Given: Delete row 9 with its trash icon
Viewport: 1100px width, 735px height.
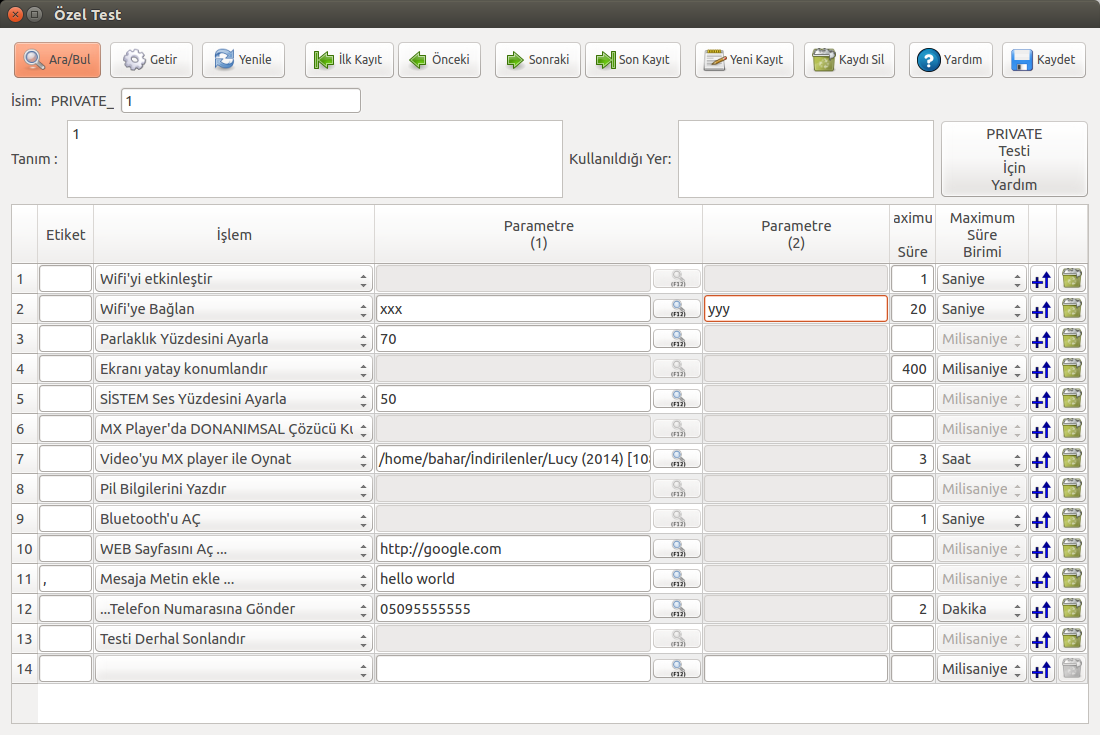Looking at the screenshot, I should pos(1072,518).
